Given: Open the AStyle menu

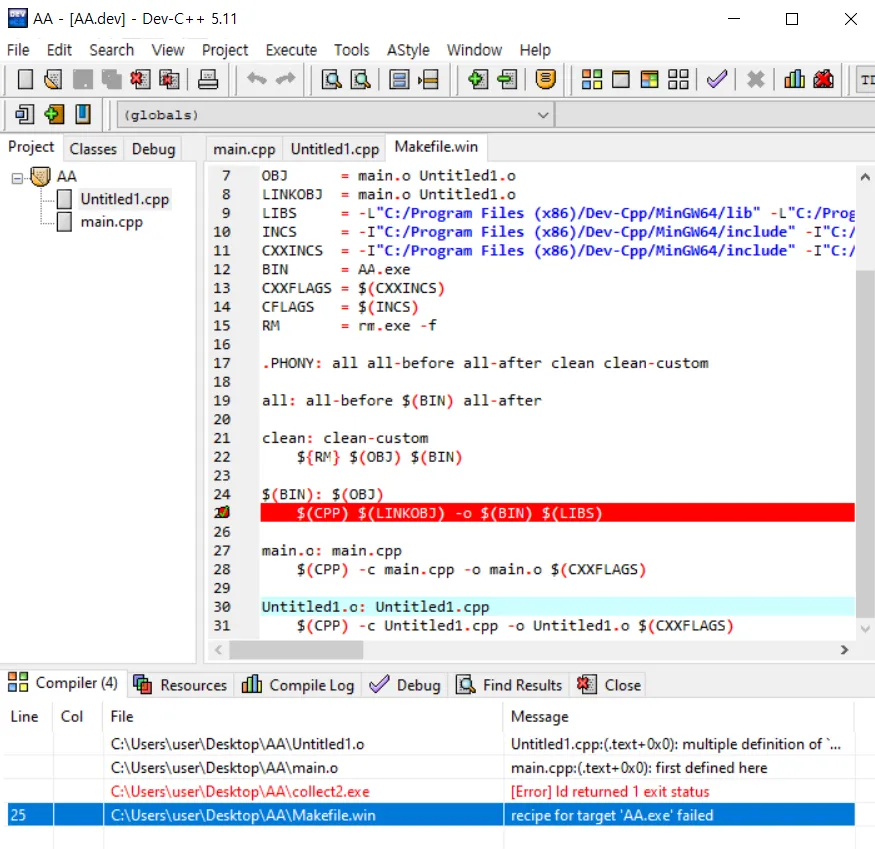Looking at the screenshot, I should [408, 50].
